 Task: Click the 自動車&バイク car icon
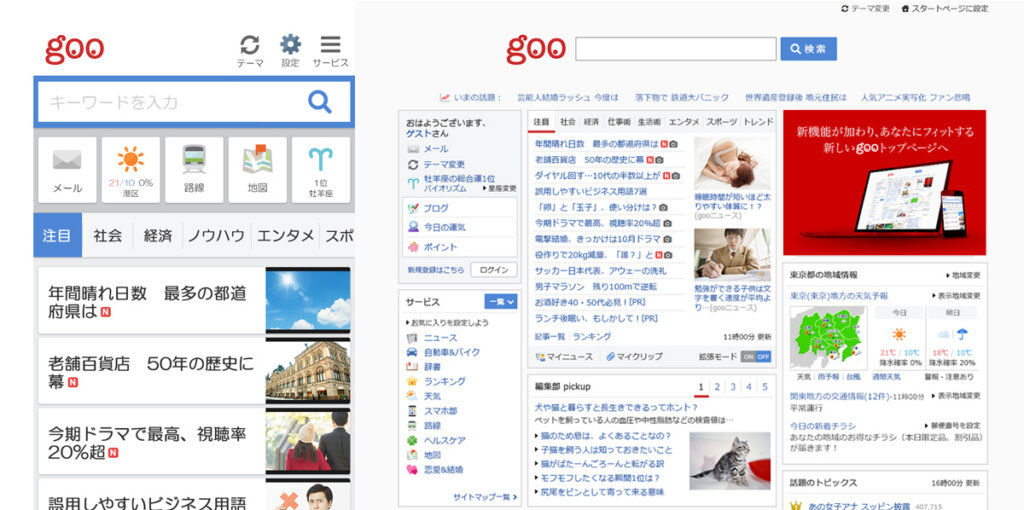[412, 352]
